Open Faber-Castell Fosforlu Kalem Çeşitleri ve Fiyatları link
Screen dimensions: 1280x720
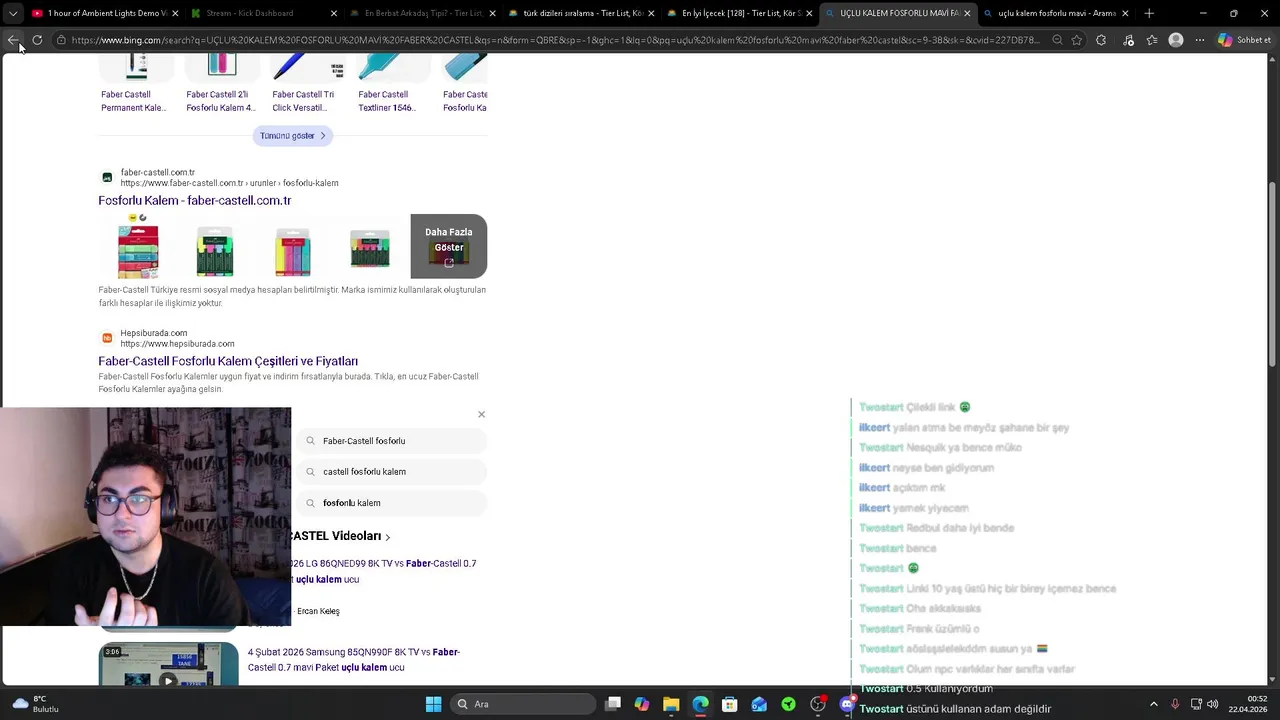[228, 361]
